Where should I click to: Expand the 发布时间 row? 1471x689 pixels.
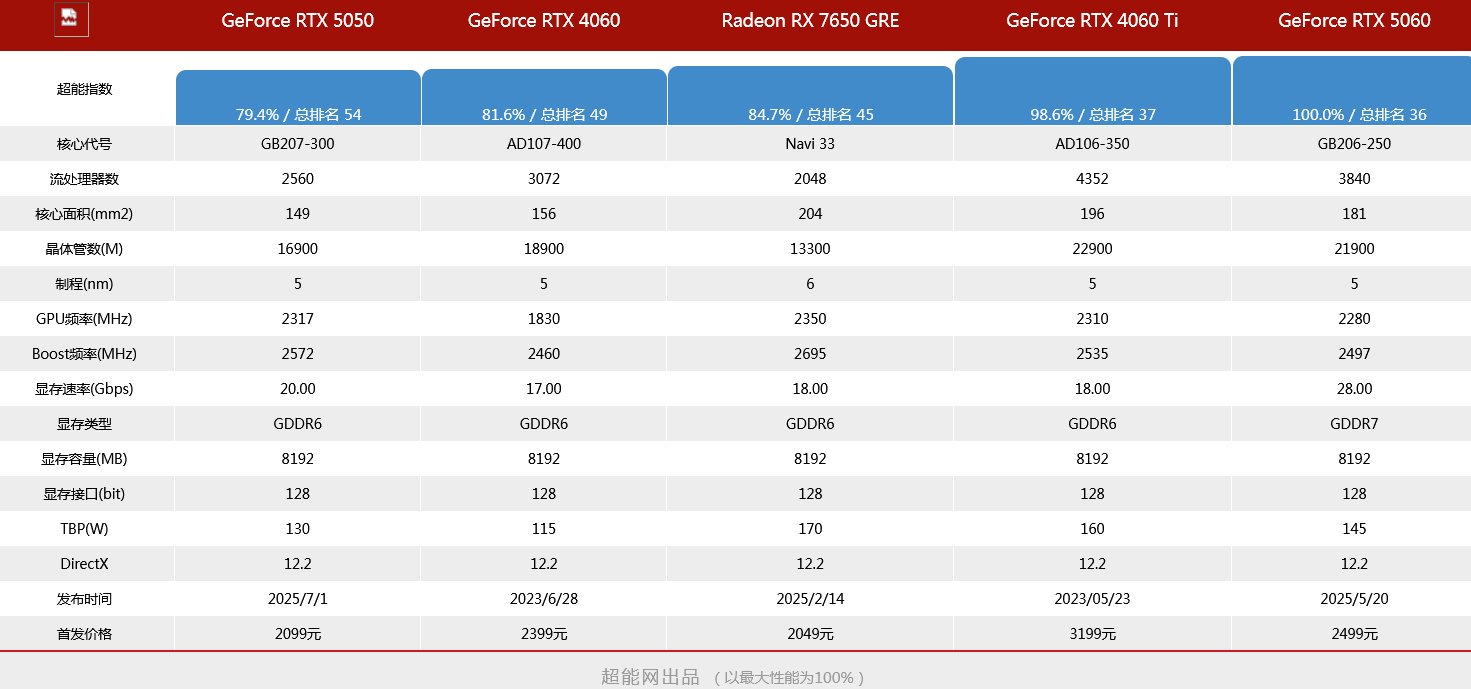click(87, 598)
